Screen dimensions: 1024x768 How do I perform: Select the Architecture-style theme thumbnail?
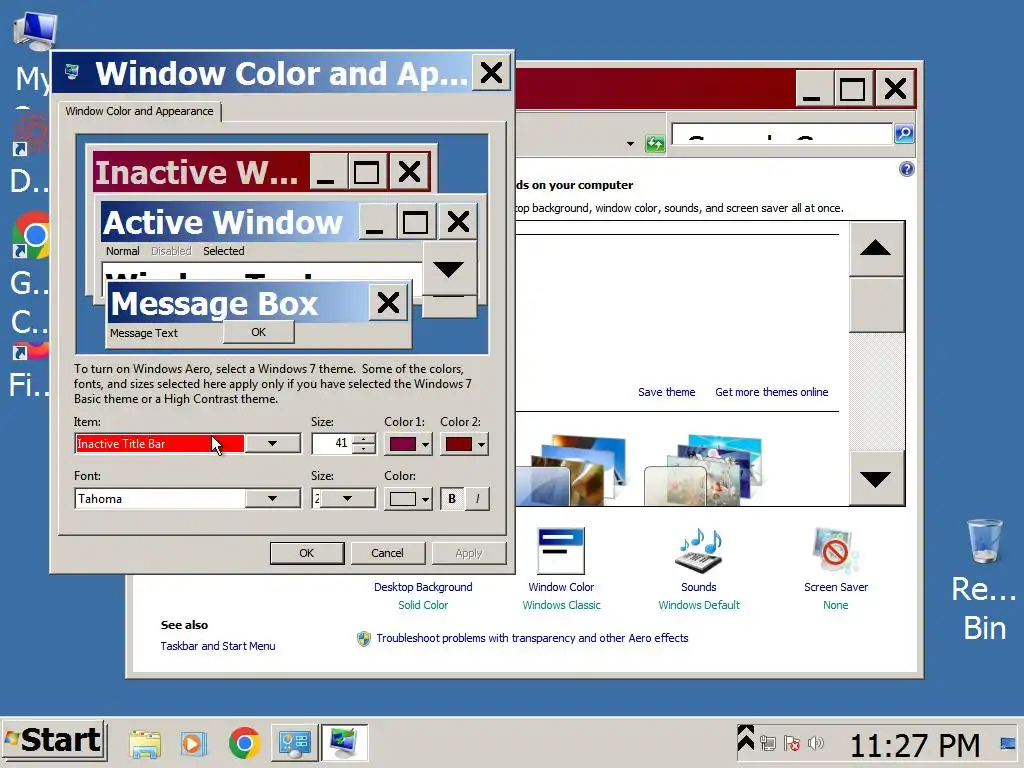(x=571, y=470)
